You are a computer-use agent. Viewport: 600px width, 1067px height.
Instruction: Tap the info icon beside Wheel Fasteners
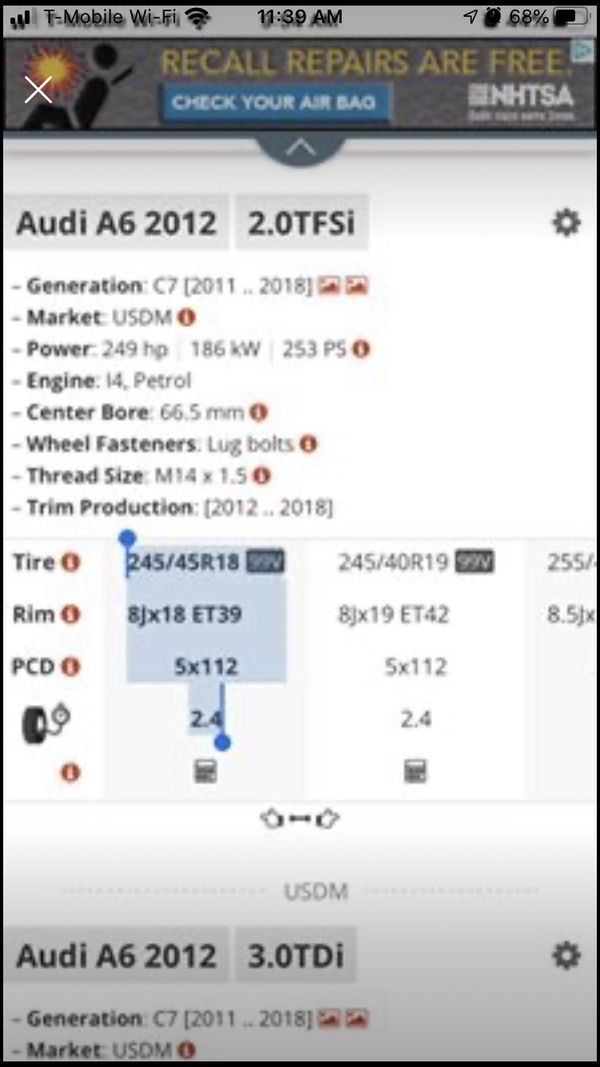tap(308, 444)
